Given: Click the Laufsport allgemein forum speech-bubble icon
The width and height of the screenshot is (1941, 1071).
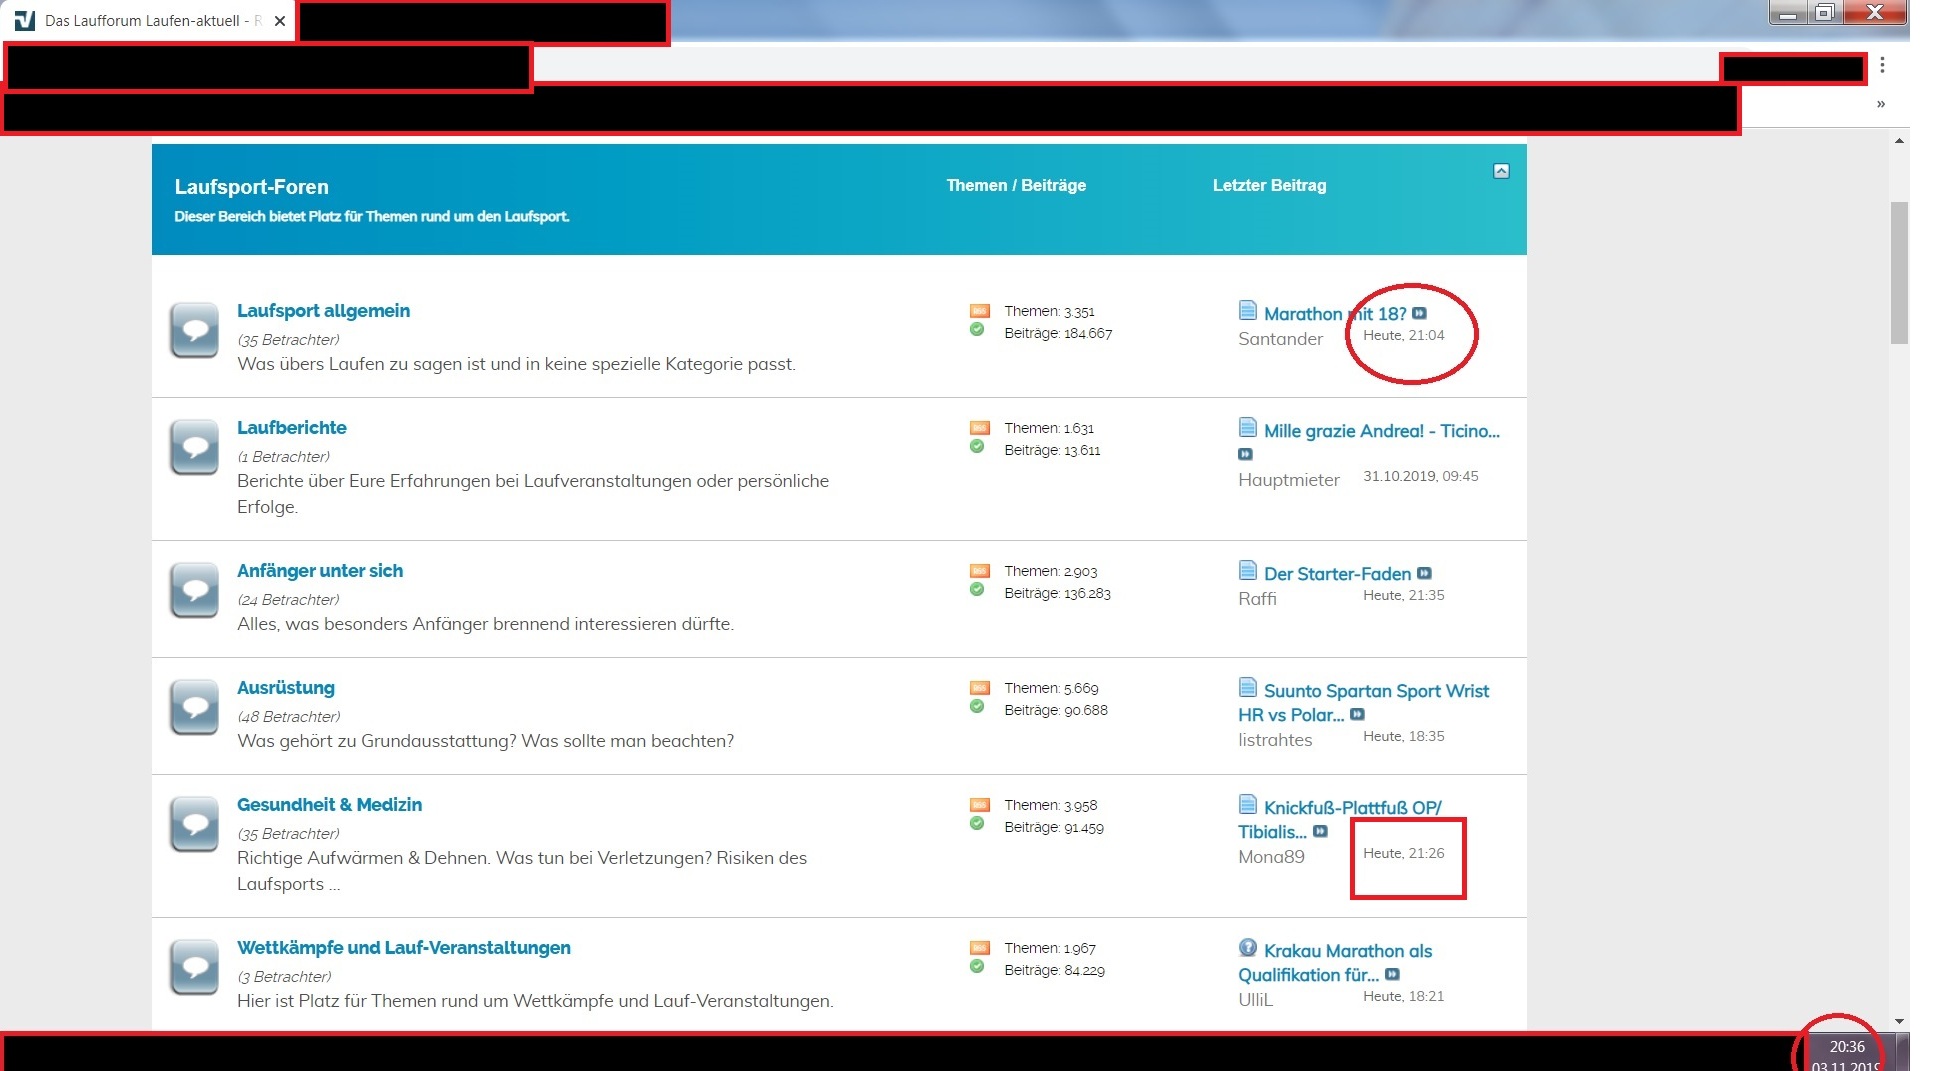Looking at the screenshot, I should 194,330.
